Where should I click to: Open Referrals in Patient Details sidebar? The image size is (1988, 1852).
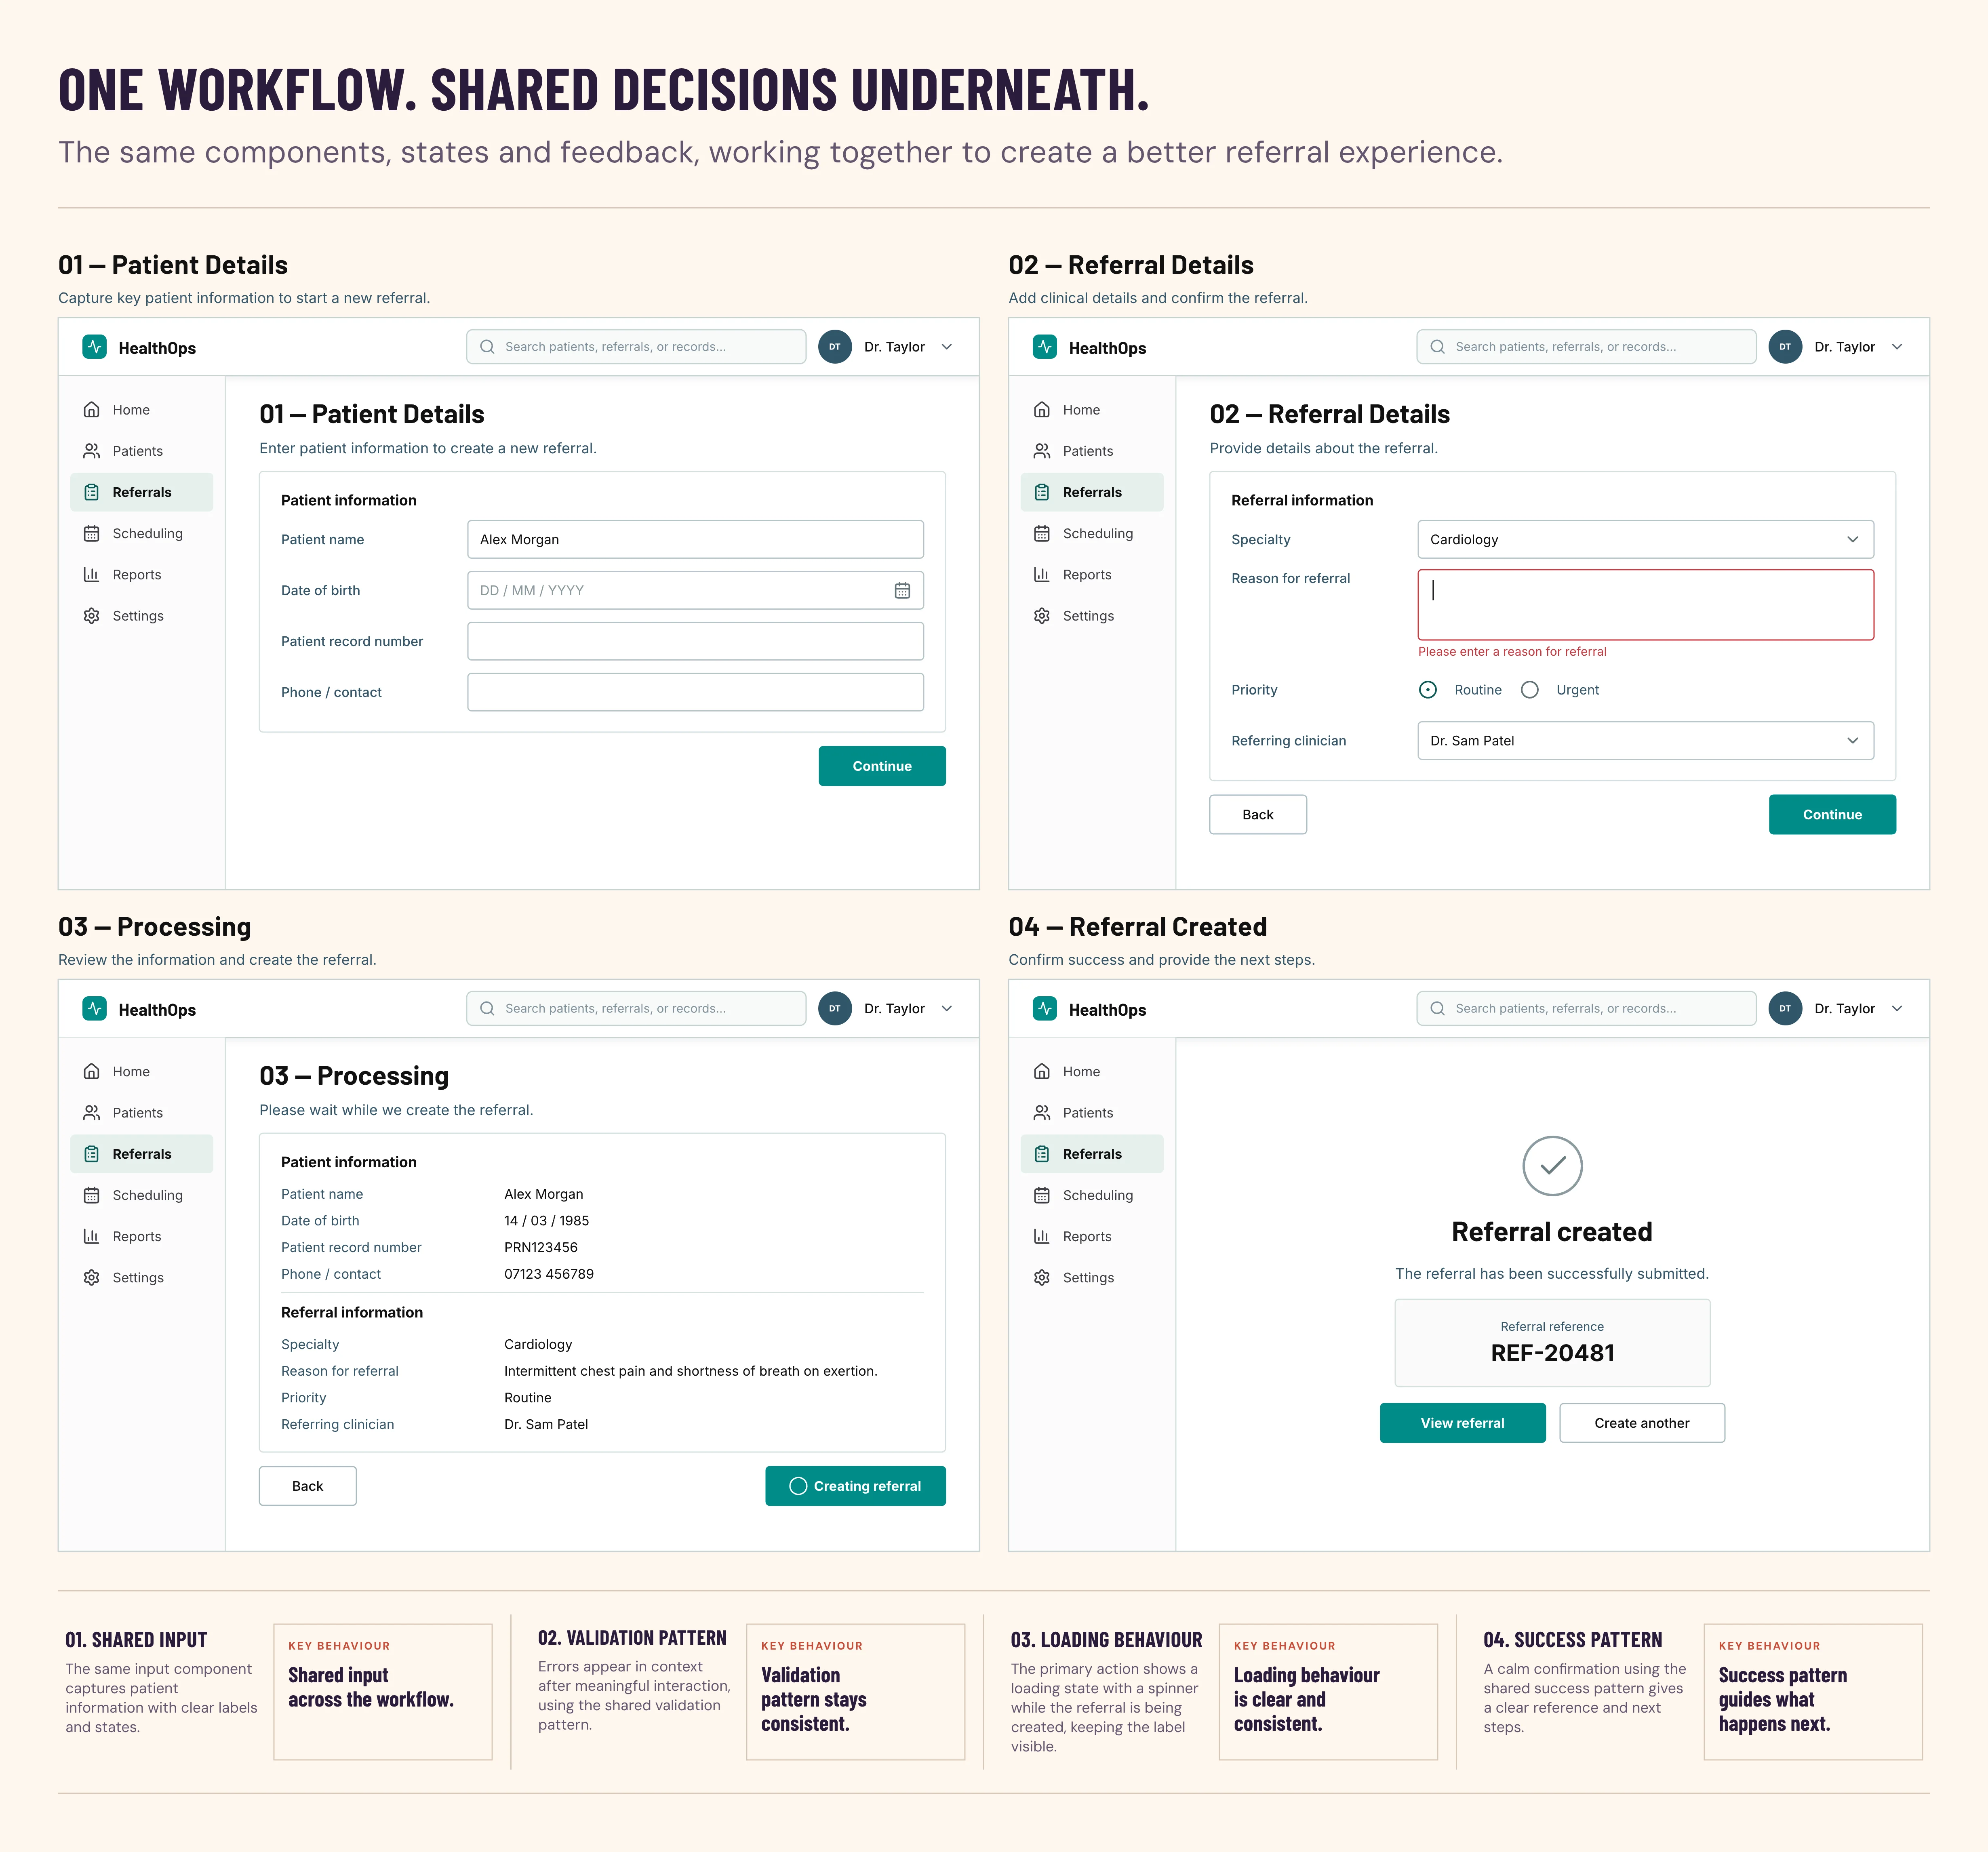142,492
